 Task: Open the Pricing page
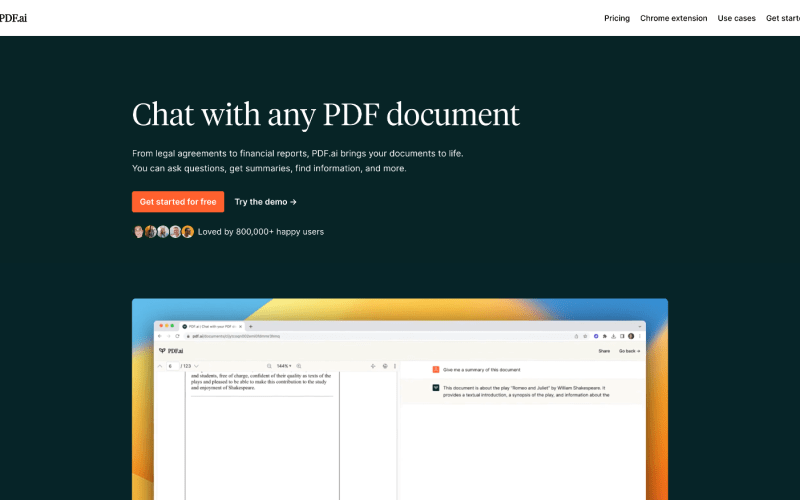click(617, 18)
